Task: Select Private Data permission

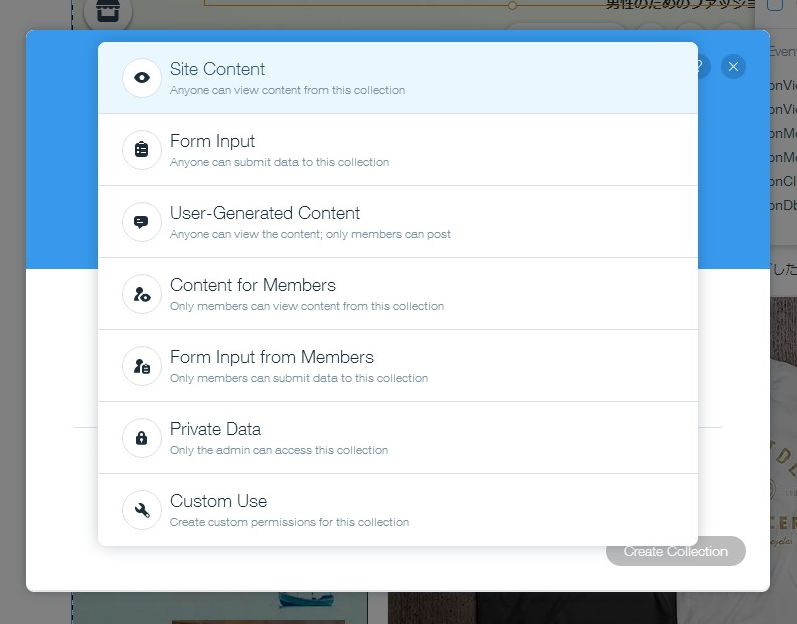Action: click(398, 438)
